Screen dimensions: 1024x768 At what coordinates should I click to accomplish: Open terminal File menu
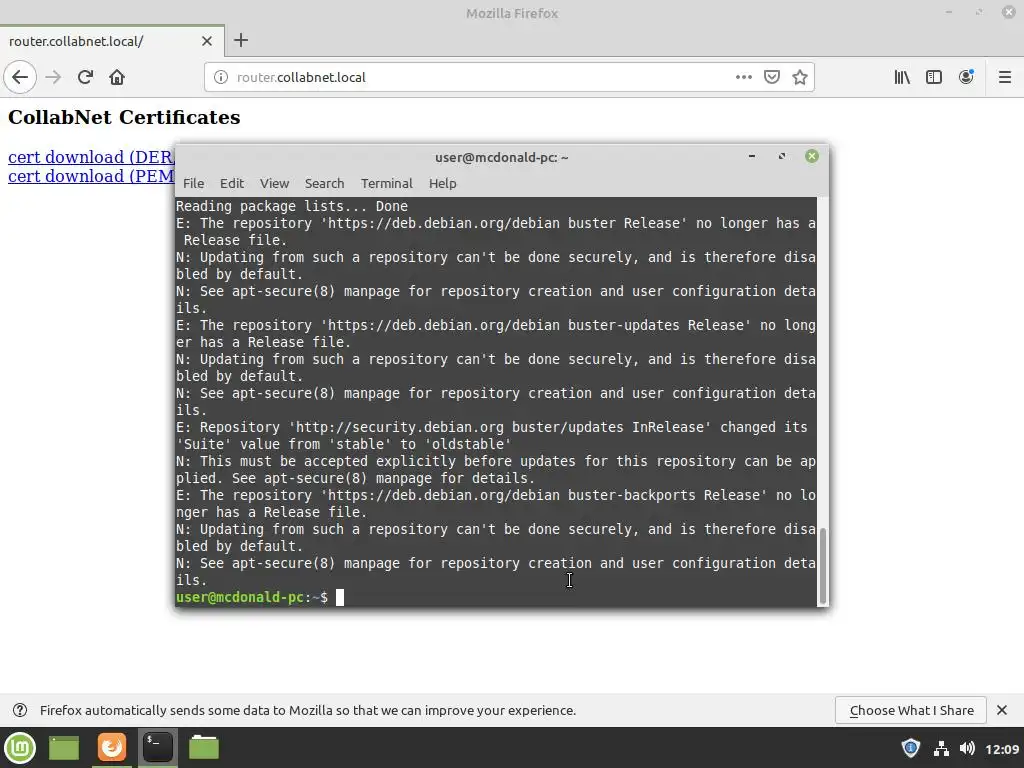pyautogui.click(x=193, y=184)
